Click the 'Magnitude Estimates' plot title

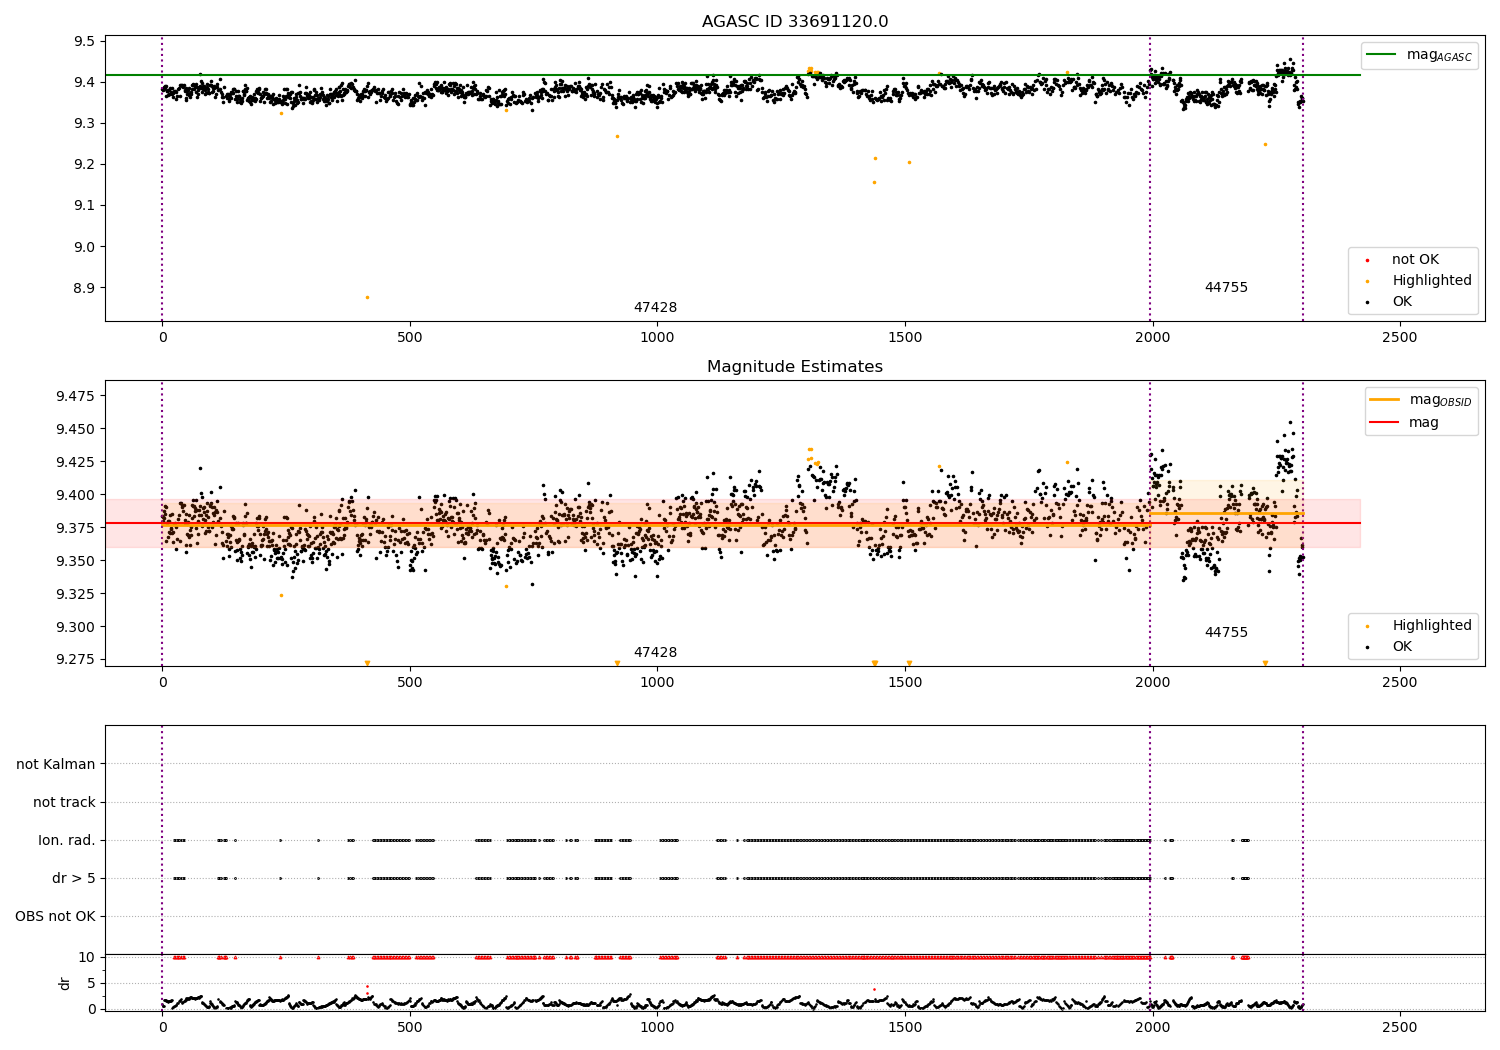point(795,367)
